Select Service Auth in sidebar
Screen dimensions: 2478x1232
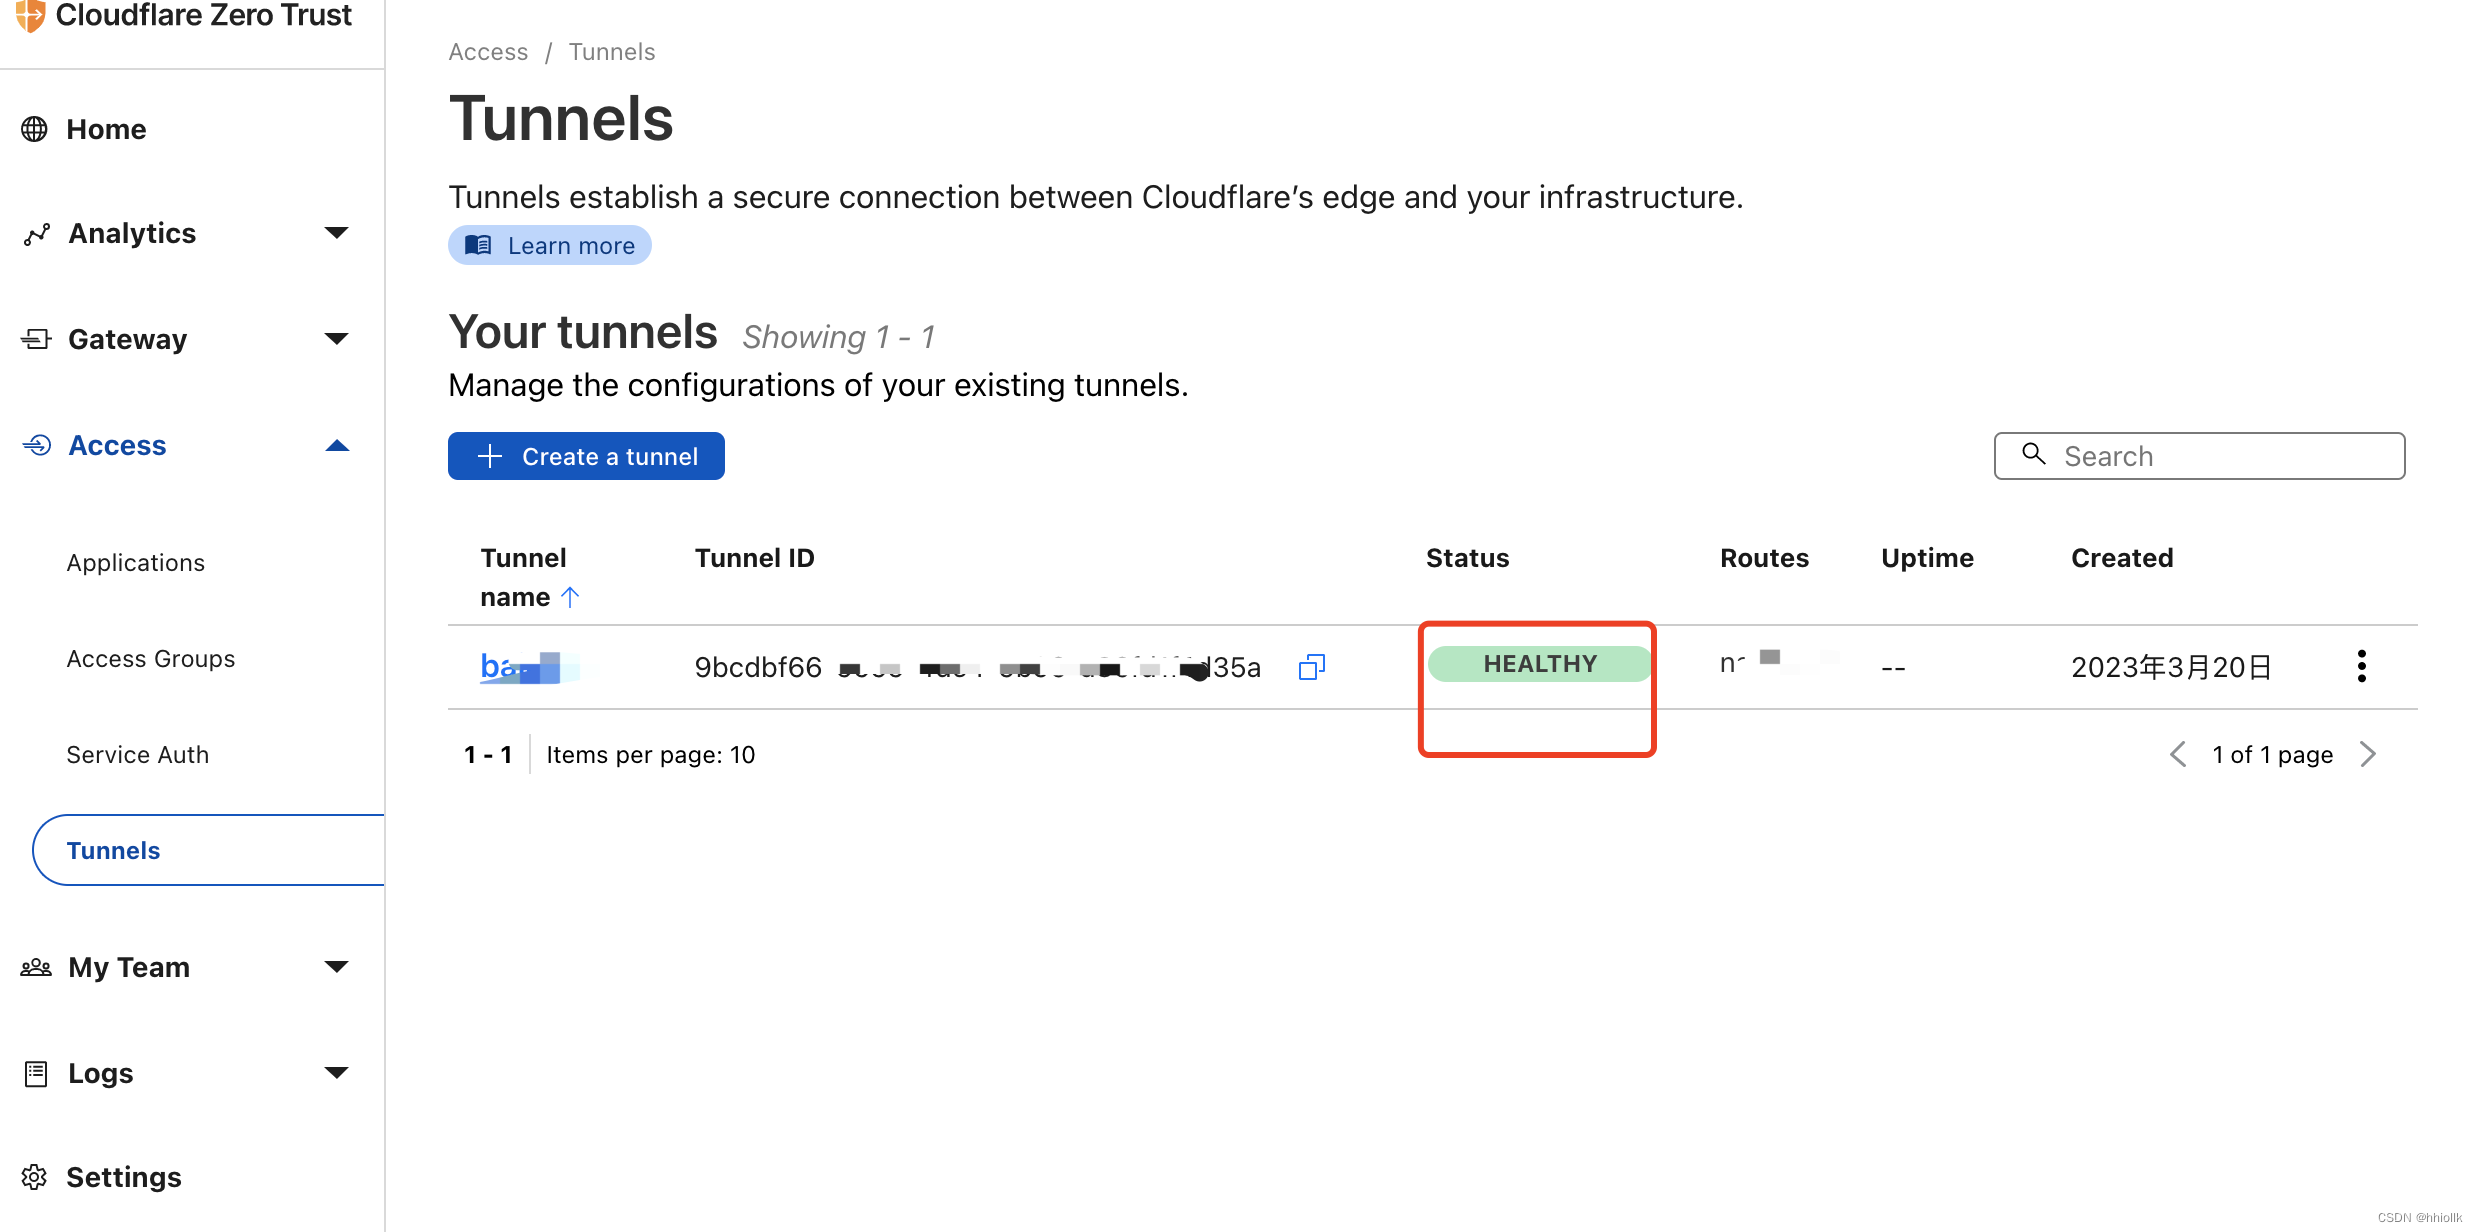(138, 755)
